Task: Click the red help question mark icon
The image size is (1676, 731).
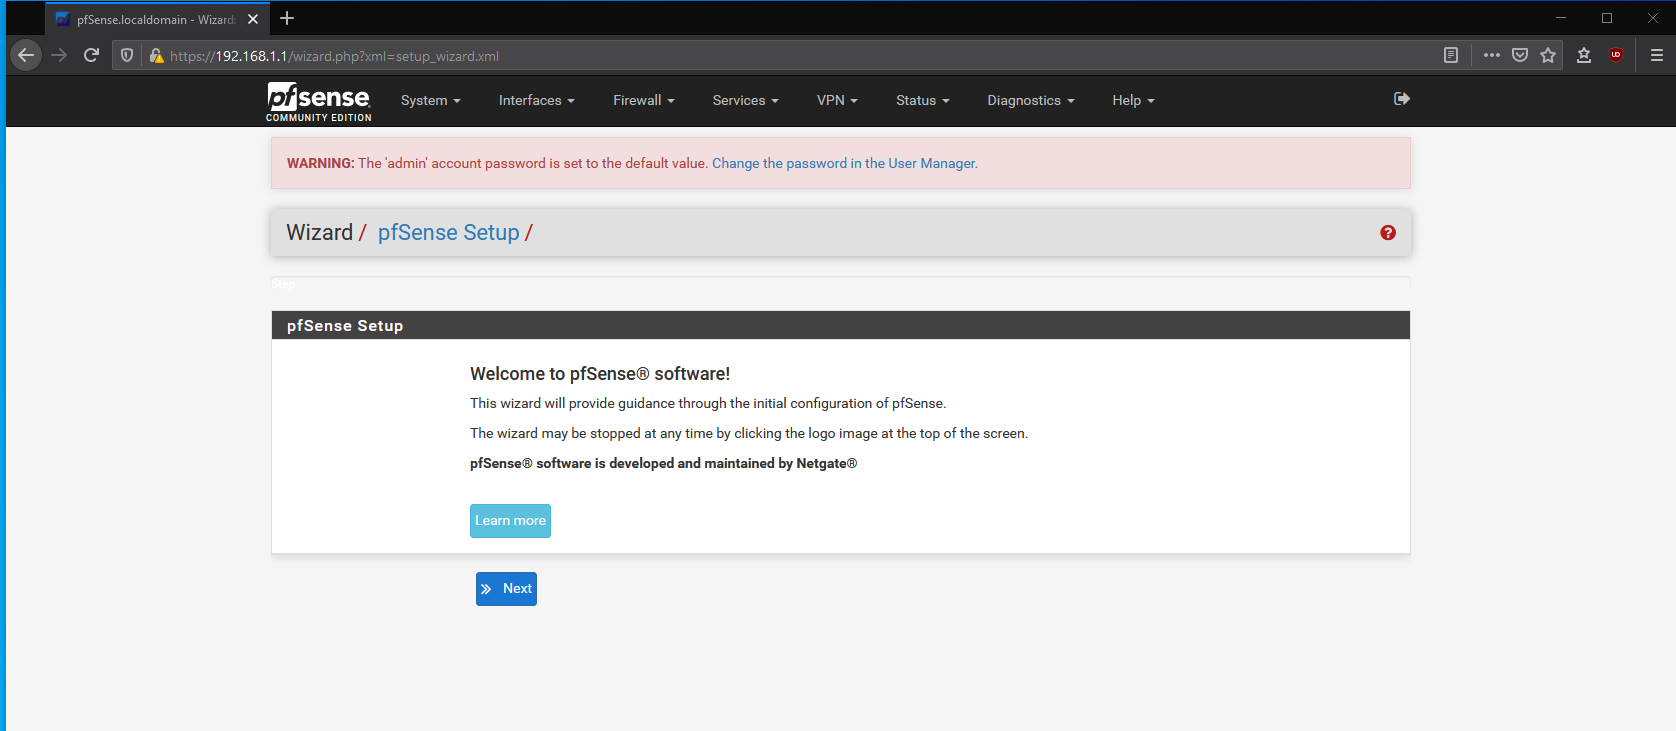Action: [1387, 232]
